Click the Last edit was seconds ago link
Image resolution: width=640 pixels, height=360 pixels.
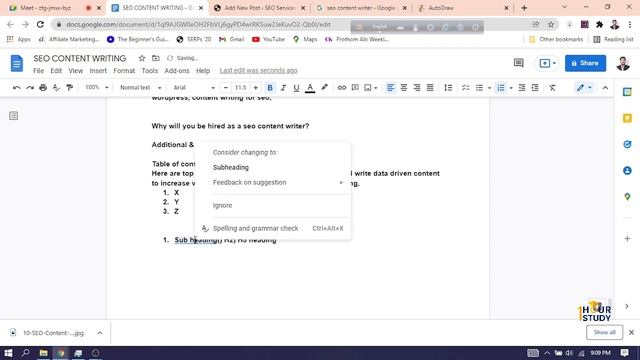[258, 71]
